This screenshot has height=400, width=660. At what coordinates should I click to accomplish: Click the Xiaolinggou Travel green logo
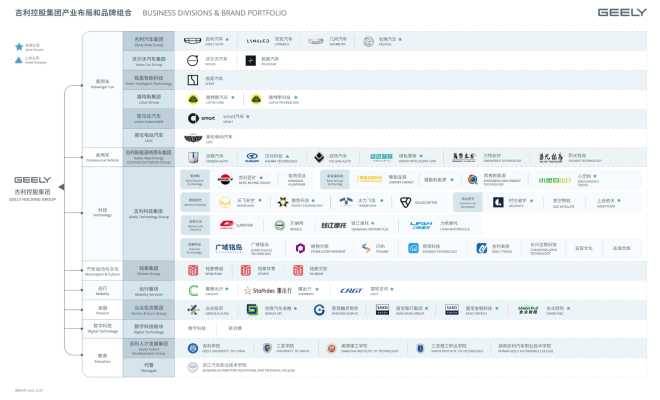[555, 180]
